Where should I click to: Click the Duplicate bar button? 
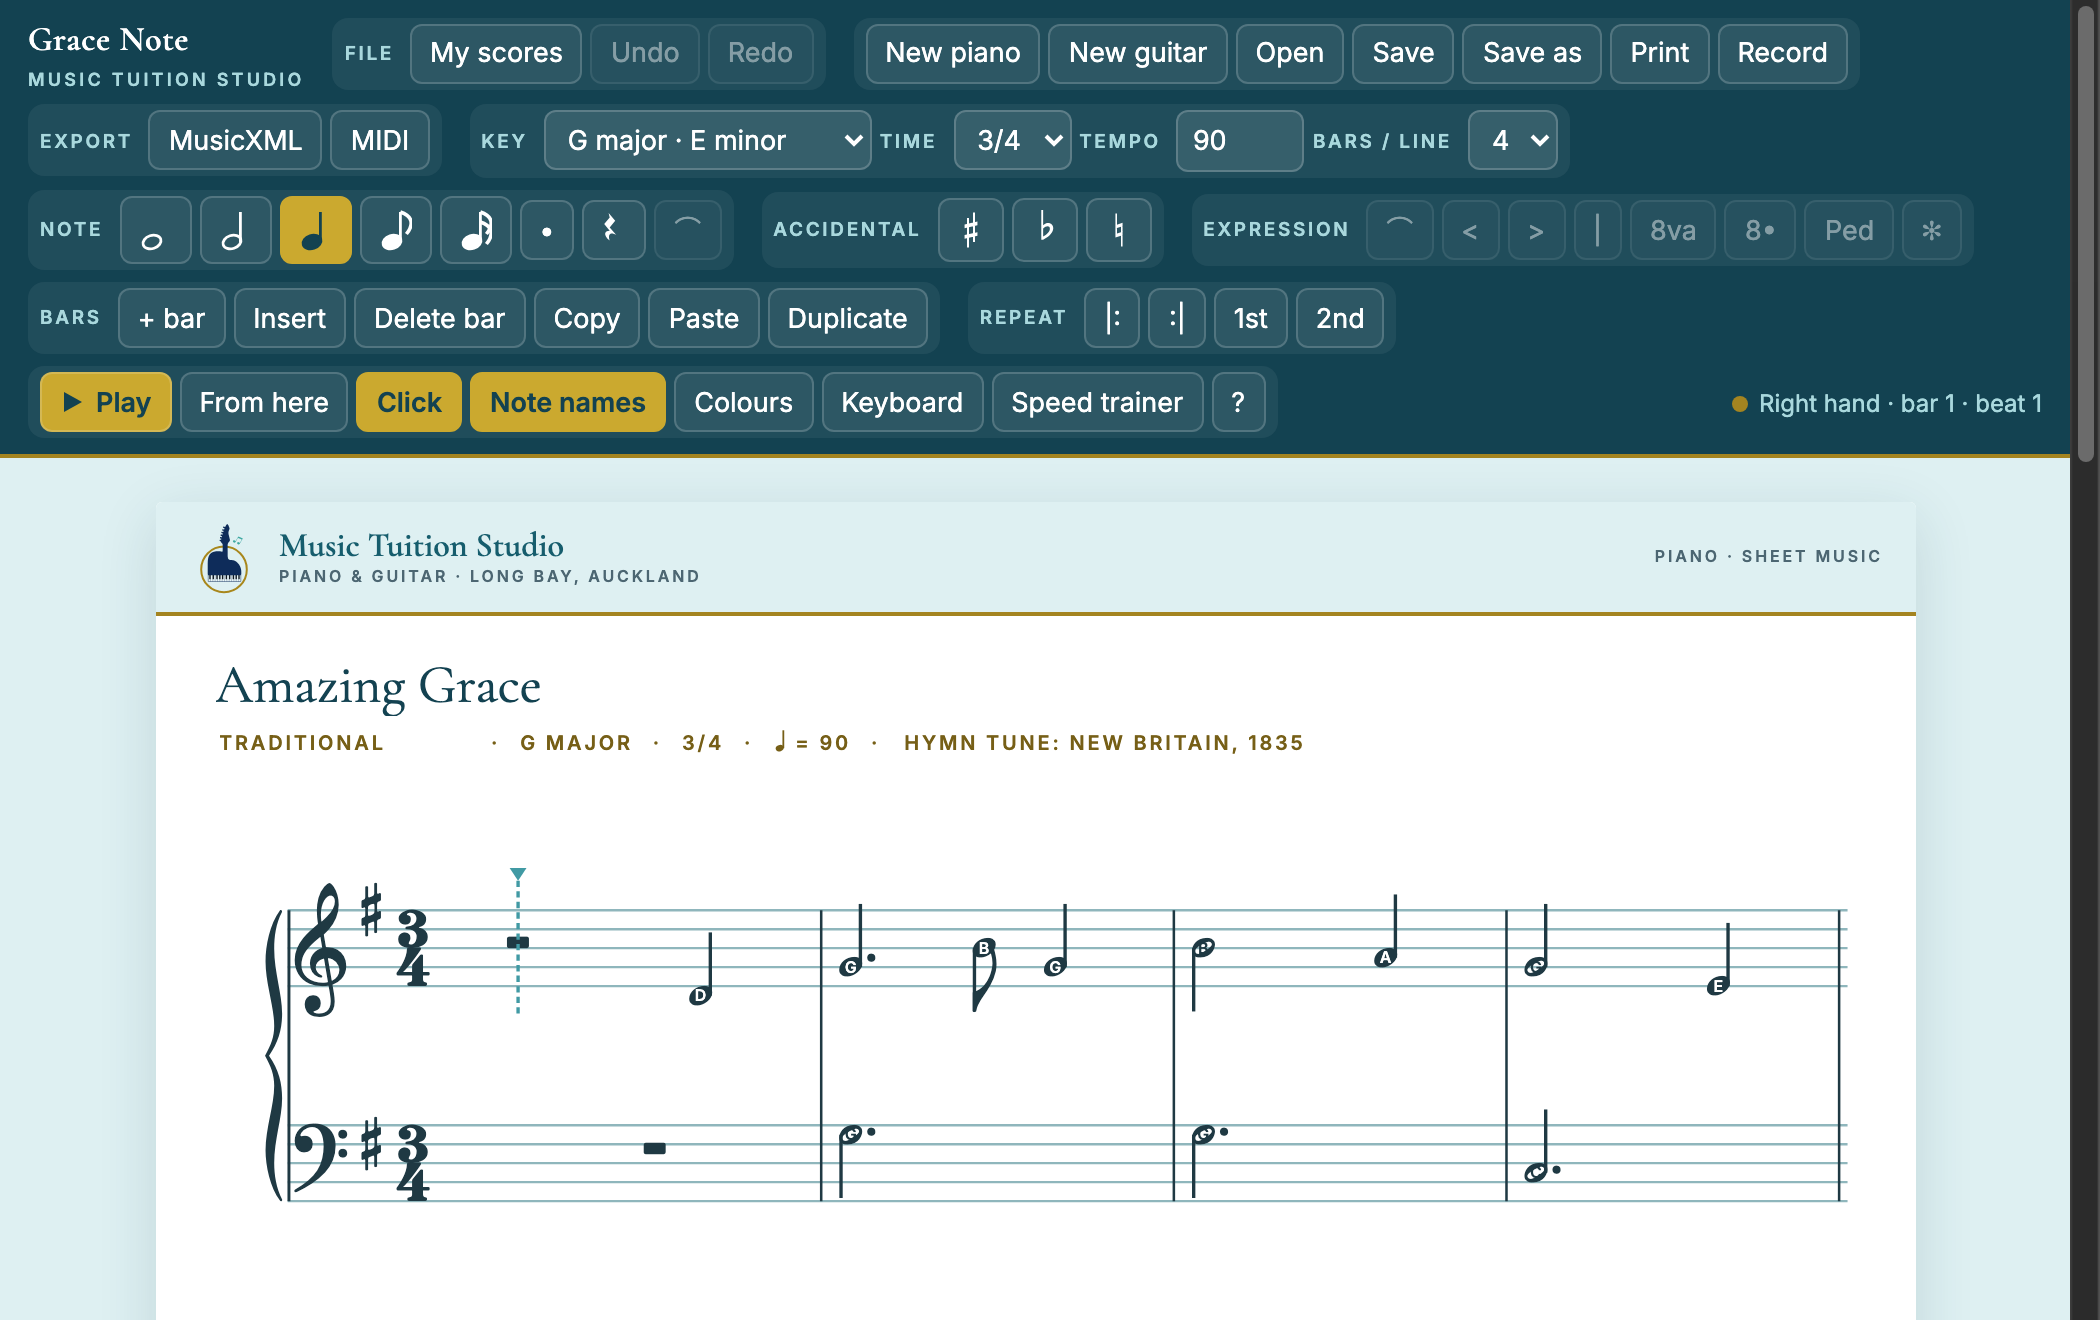pos(847,318)
